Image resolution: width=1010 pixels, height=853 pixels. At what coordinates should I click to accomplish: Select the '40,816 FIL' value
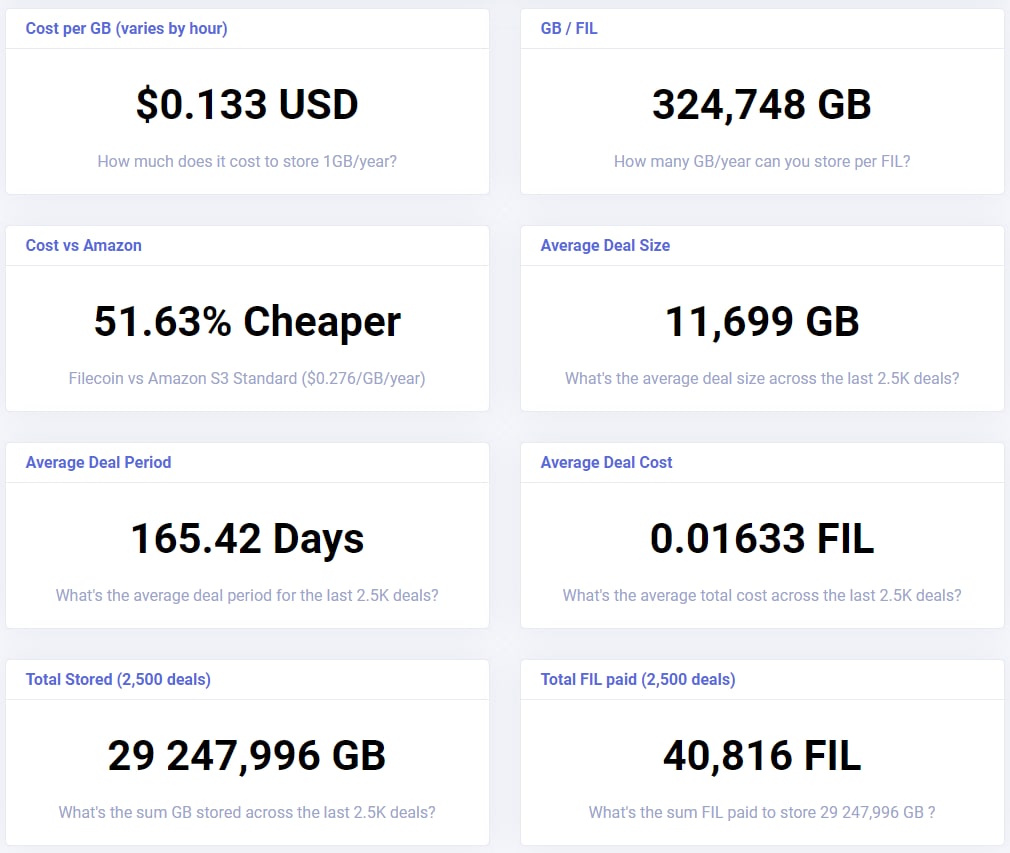762,756
